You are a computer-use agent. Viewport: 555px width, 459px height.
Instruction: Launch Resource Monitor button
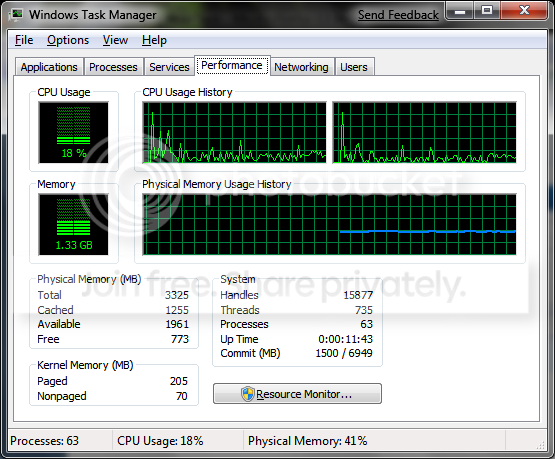[x=297, y=394]
